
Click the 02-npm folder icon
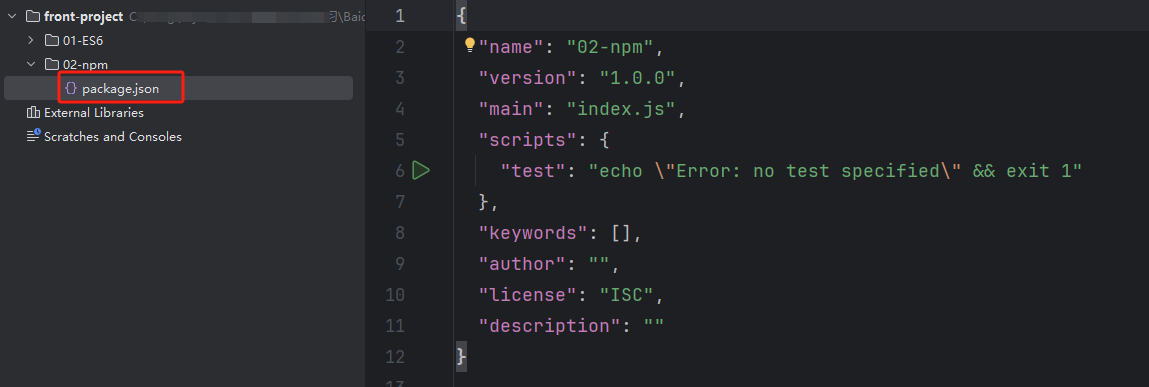pos(52,64)
